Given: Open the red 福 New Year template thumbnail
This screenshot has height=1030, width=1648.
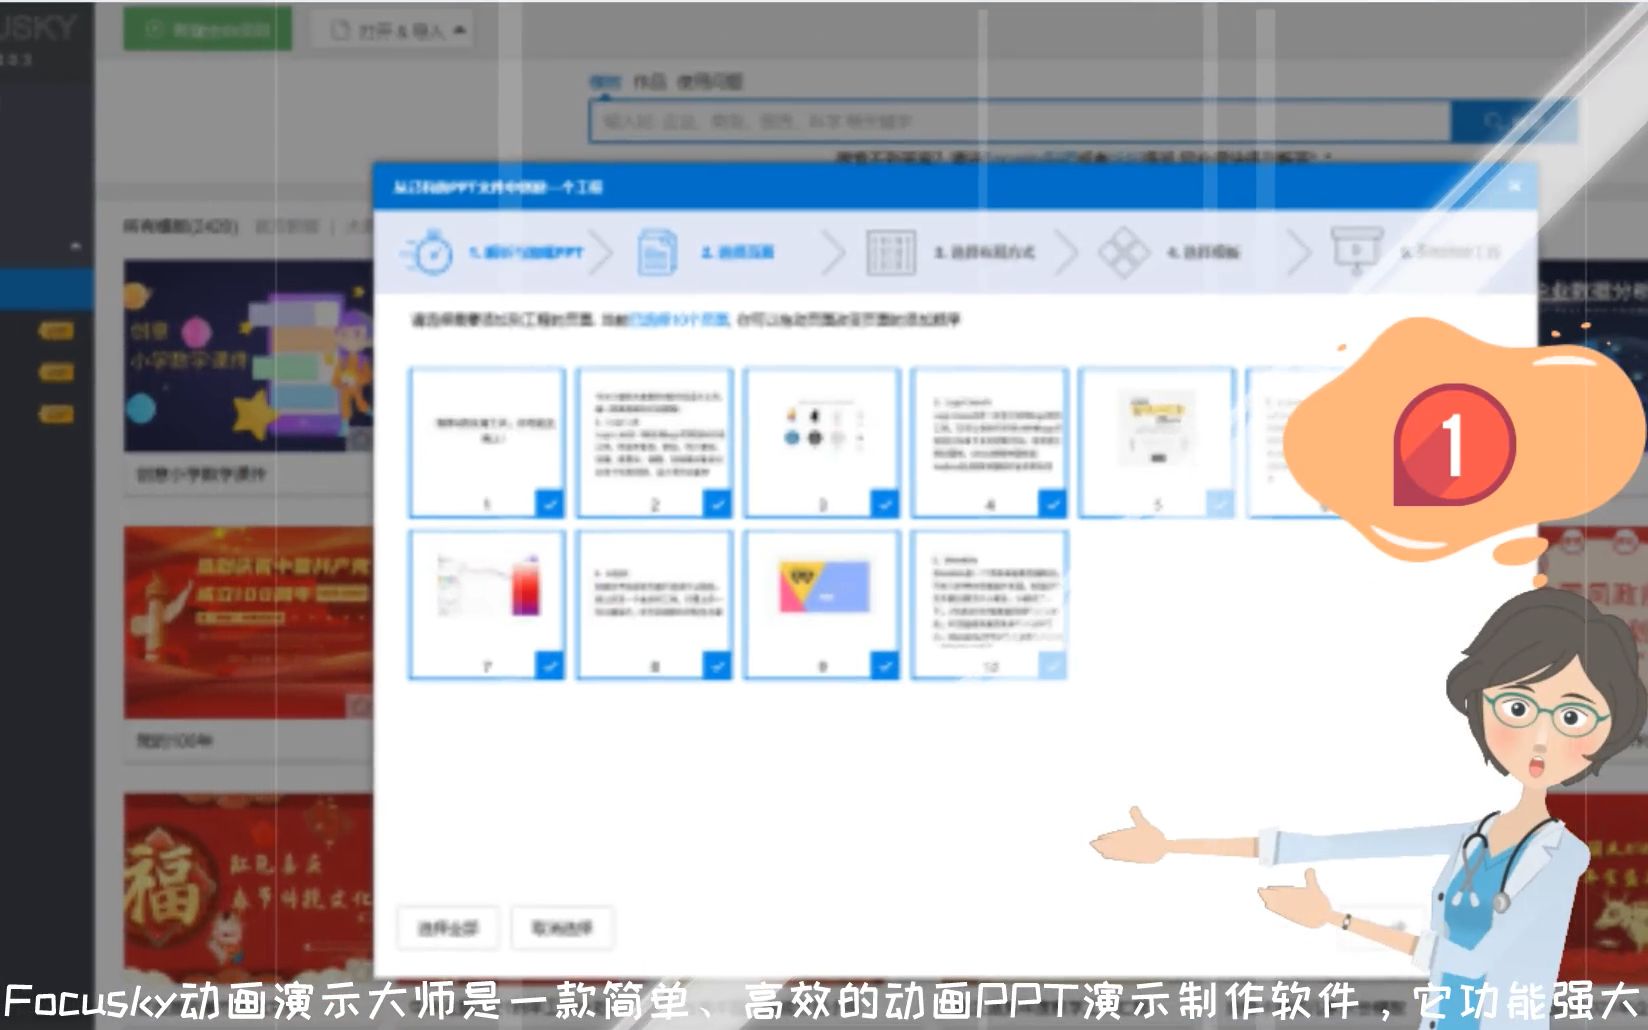Looking at the screenshot, I should (248, 888).
